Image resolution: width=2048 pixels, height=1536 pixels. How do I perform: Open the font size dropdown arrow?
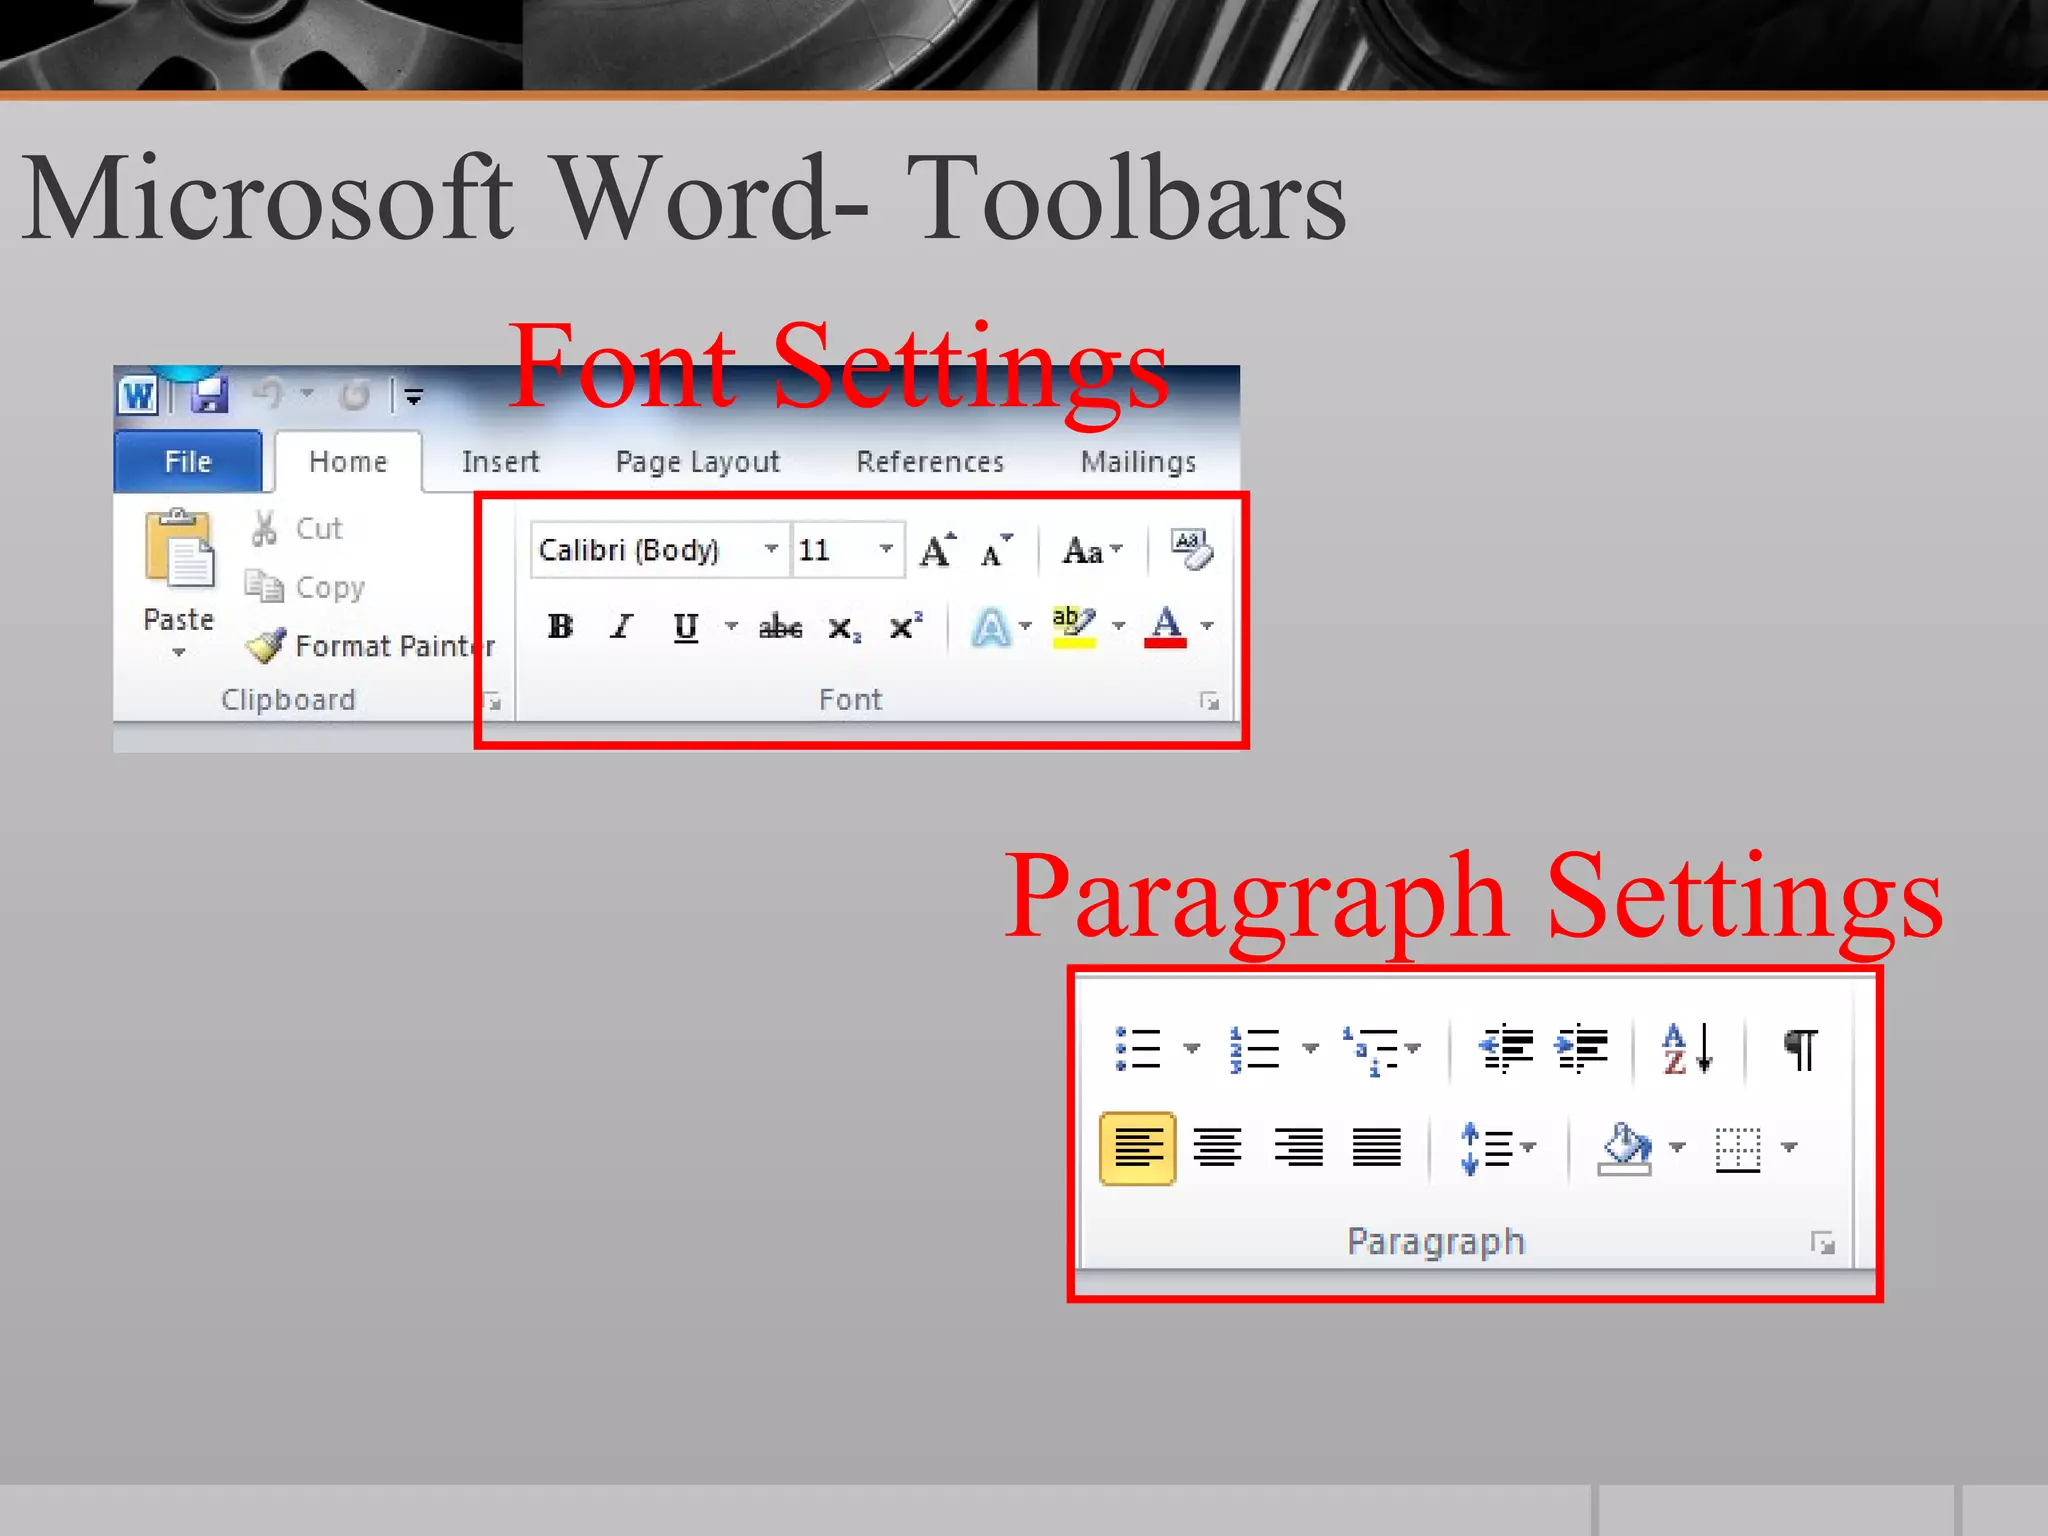885,549
